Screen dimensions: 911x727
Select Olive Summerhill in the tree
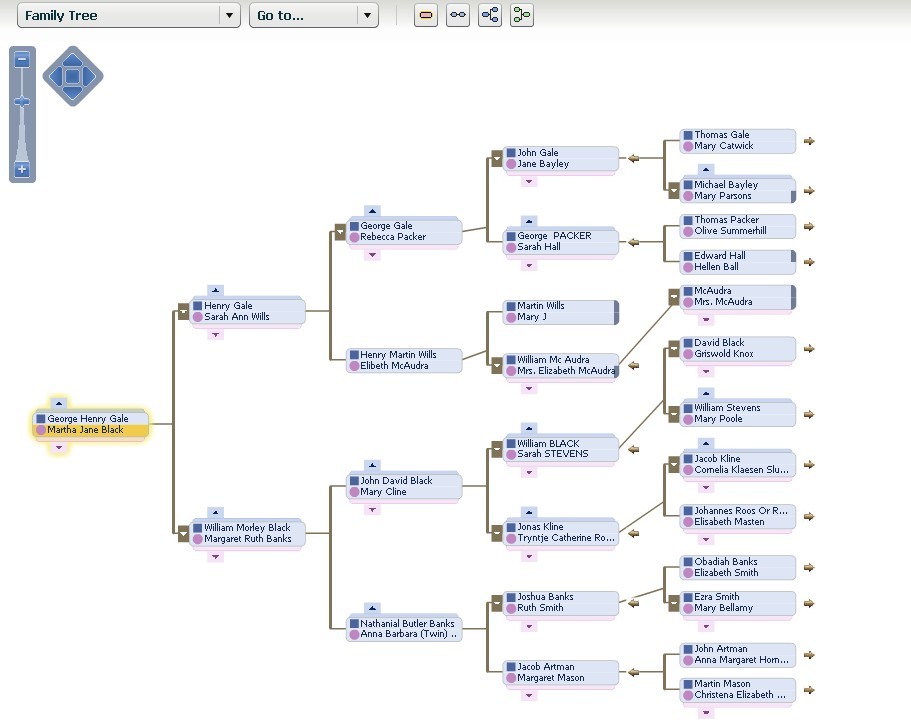(730, 231)
